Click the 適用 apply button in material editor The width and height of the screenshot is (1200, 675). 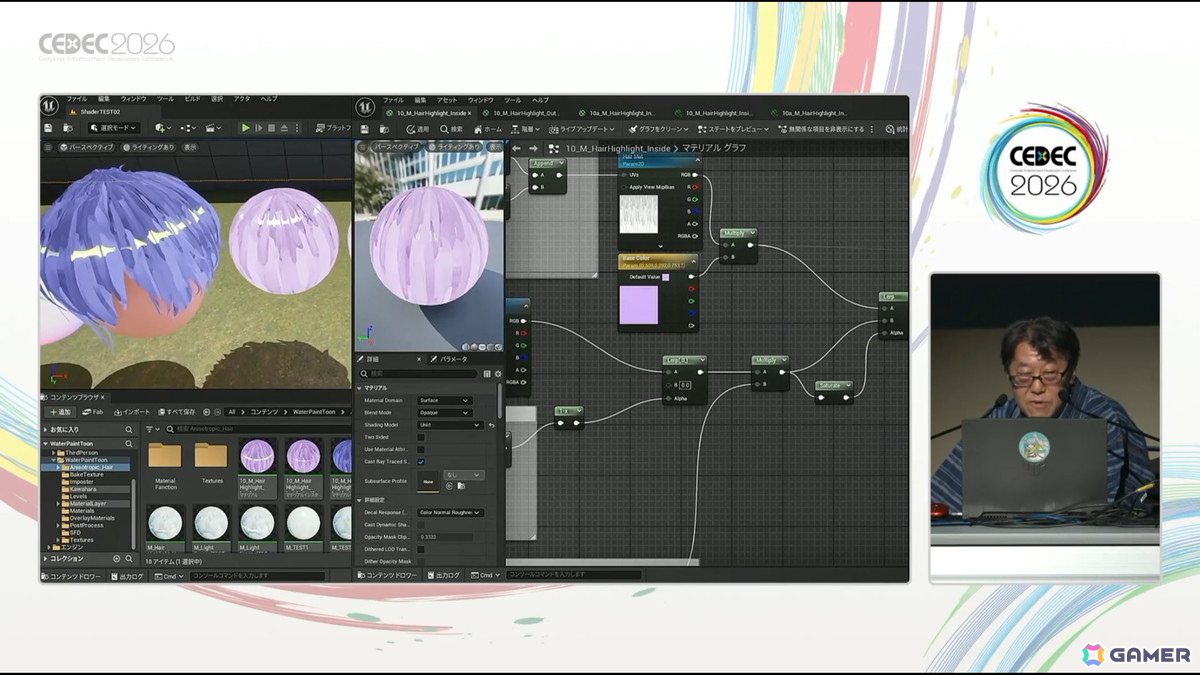(x=417, y=129)
